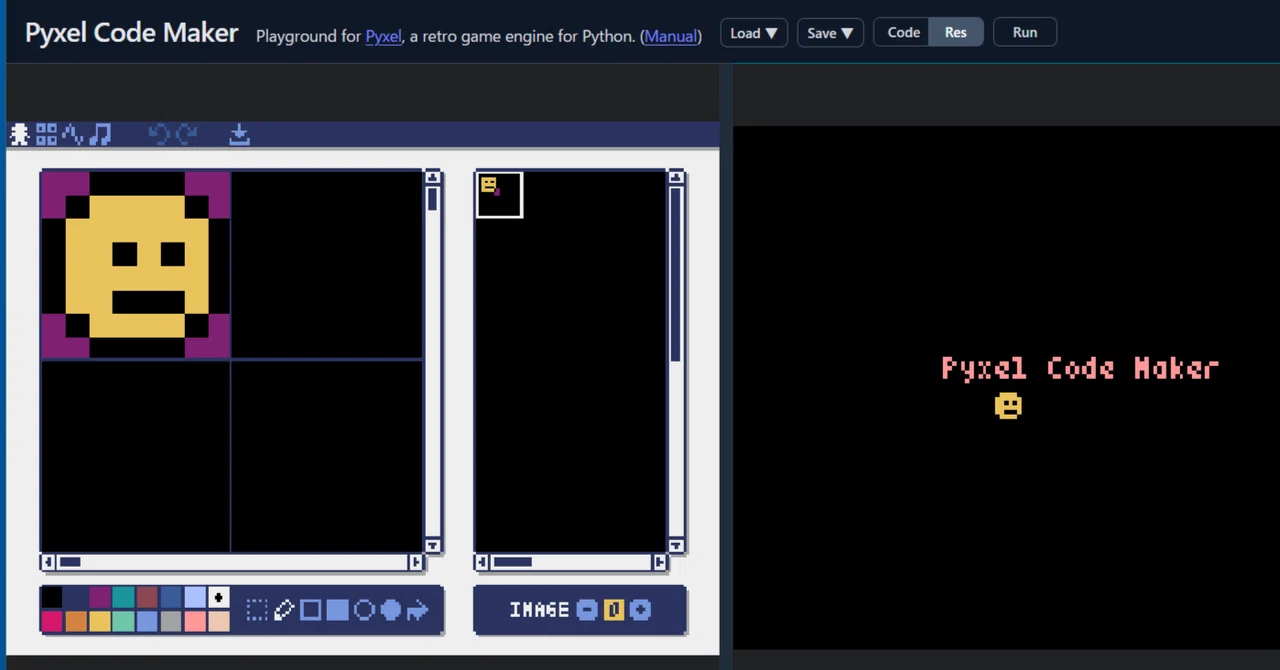Click image panel vertical scrollbar down arrow
Image resolution: width=1280 pixels, height=670 pixels.
(676, 546)
